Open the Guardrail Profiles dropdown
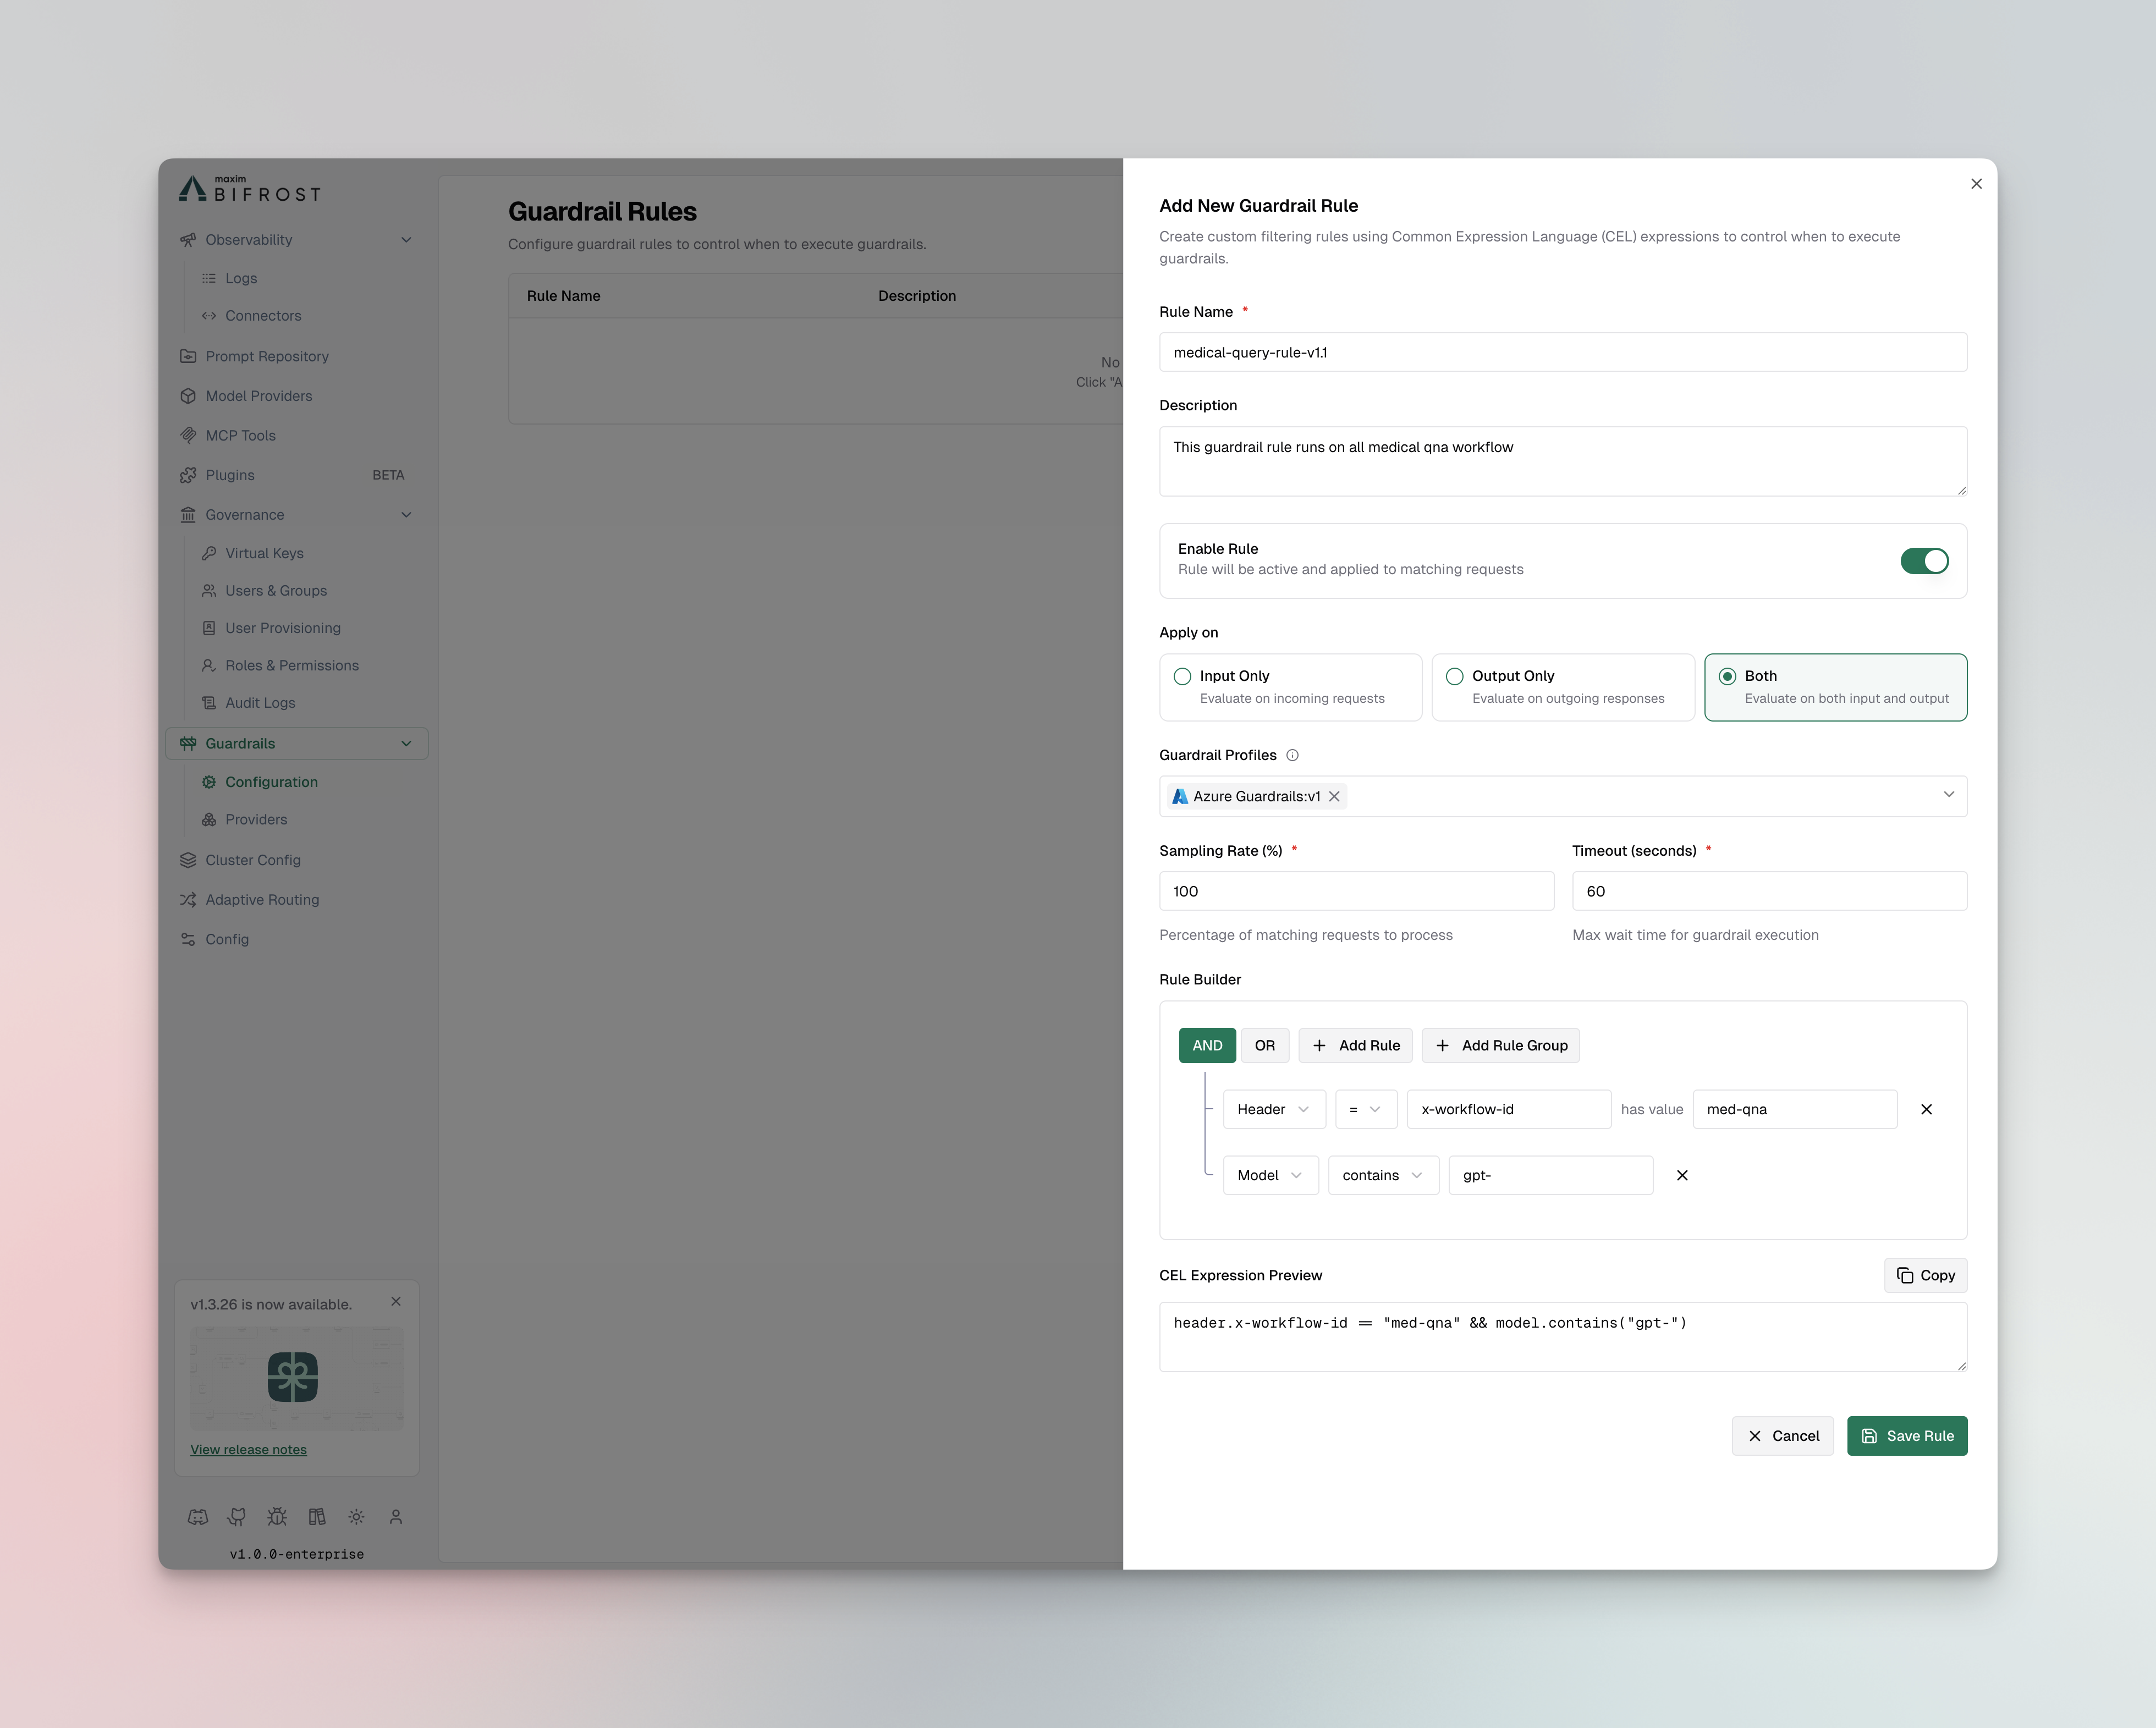The image size is (2156, 1728). [x=1949, y=795]
